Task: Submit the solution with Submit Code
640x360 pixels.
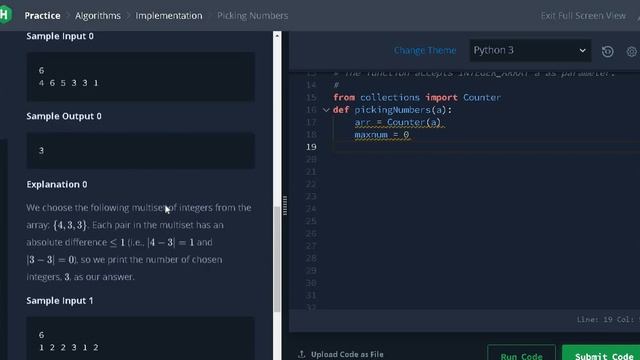Action: coord(602,354)
